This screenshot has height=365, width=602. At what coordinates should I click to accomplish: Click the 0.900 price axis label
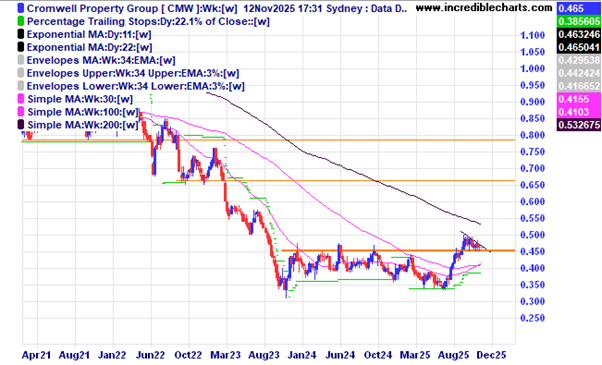click(533, 102)
